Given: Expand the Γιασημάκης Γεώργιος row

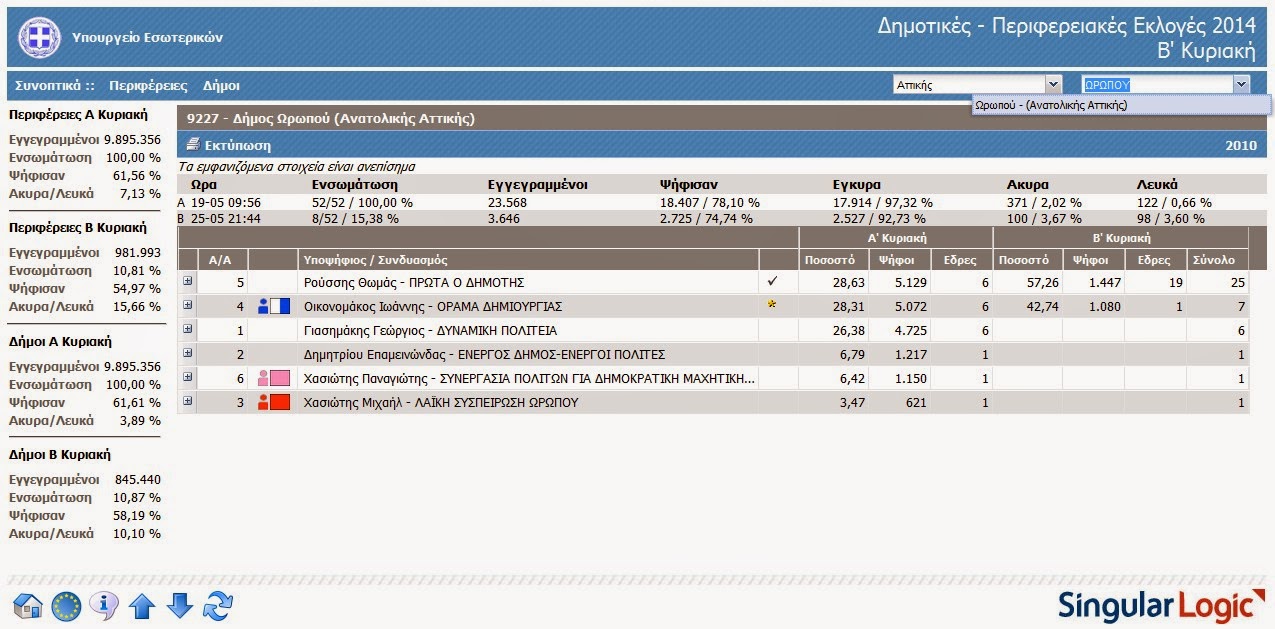Looking at the screenshot, I should [187, 329].
